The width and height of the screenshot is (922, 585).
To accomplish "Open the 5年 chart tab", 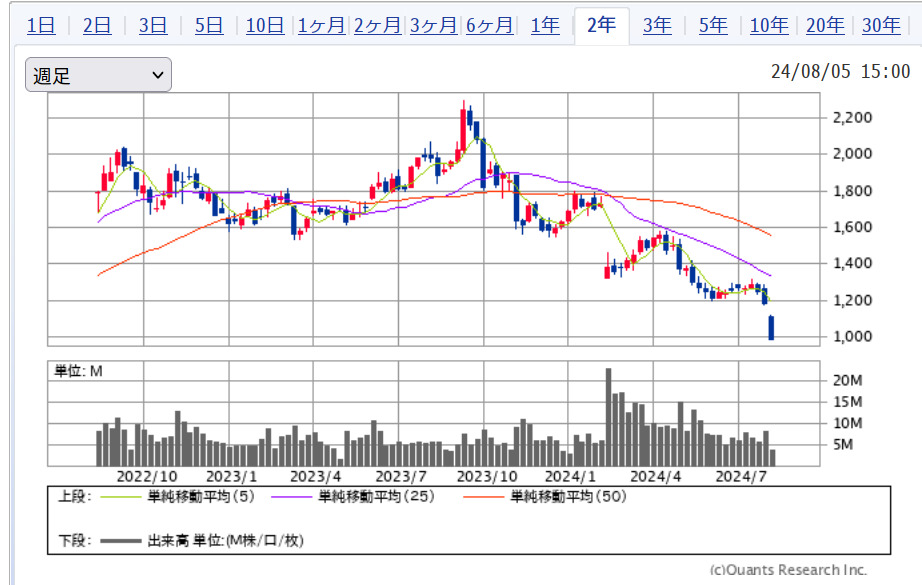I will (713, 26).
